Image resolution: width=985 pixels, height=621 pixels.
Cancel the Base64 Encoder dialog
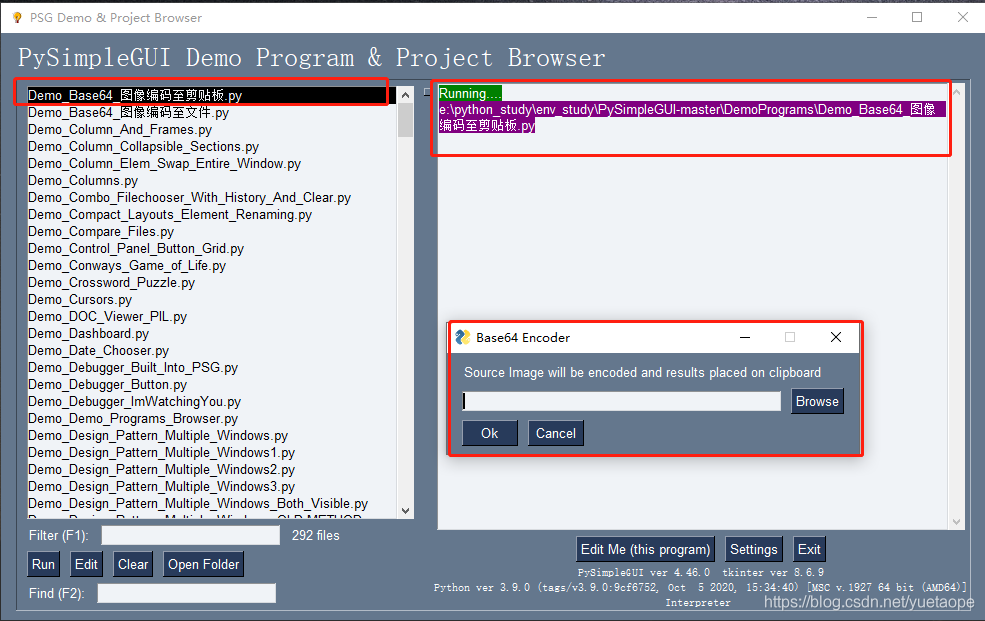pyautogui.click(x=556, y=433)
